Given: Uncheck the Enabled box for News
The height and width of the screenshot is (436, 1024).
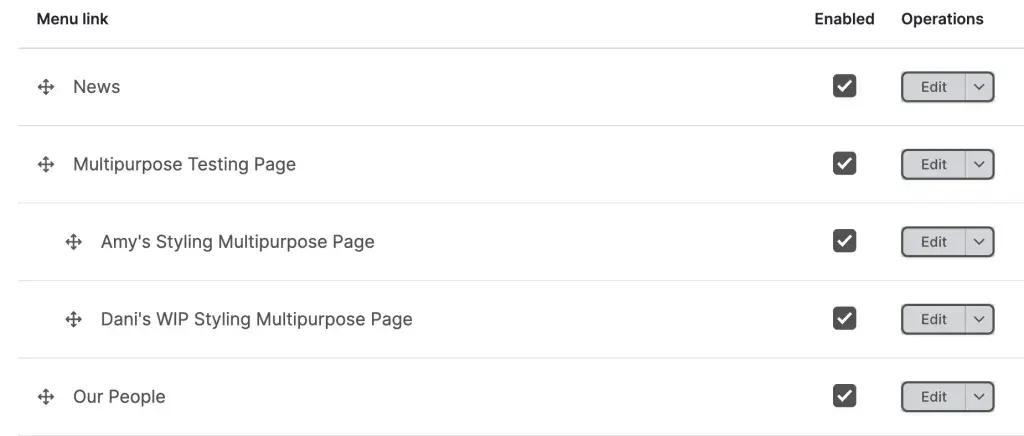Looking at the screenshot, I should [844, 87].
